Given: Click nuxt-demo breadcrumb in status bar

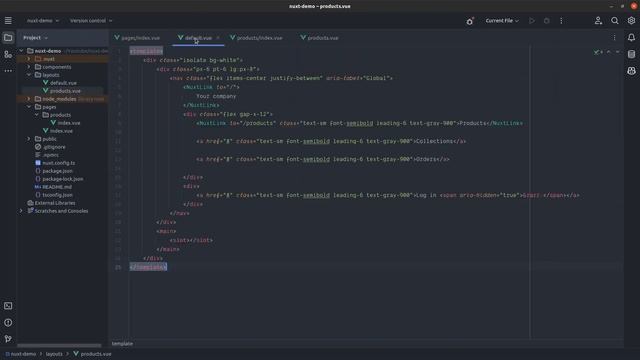Looking at the screenshot, I should 23,354.
